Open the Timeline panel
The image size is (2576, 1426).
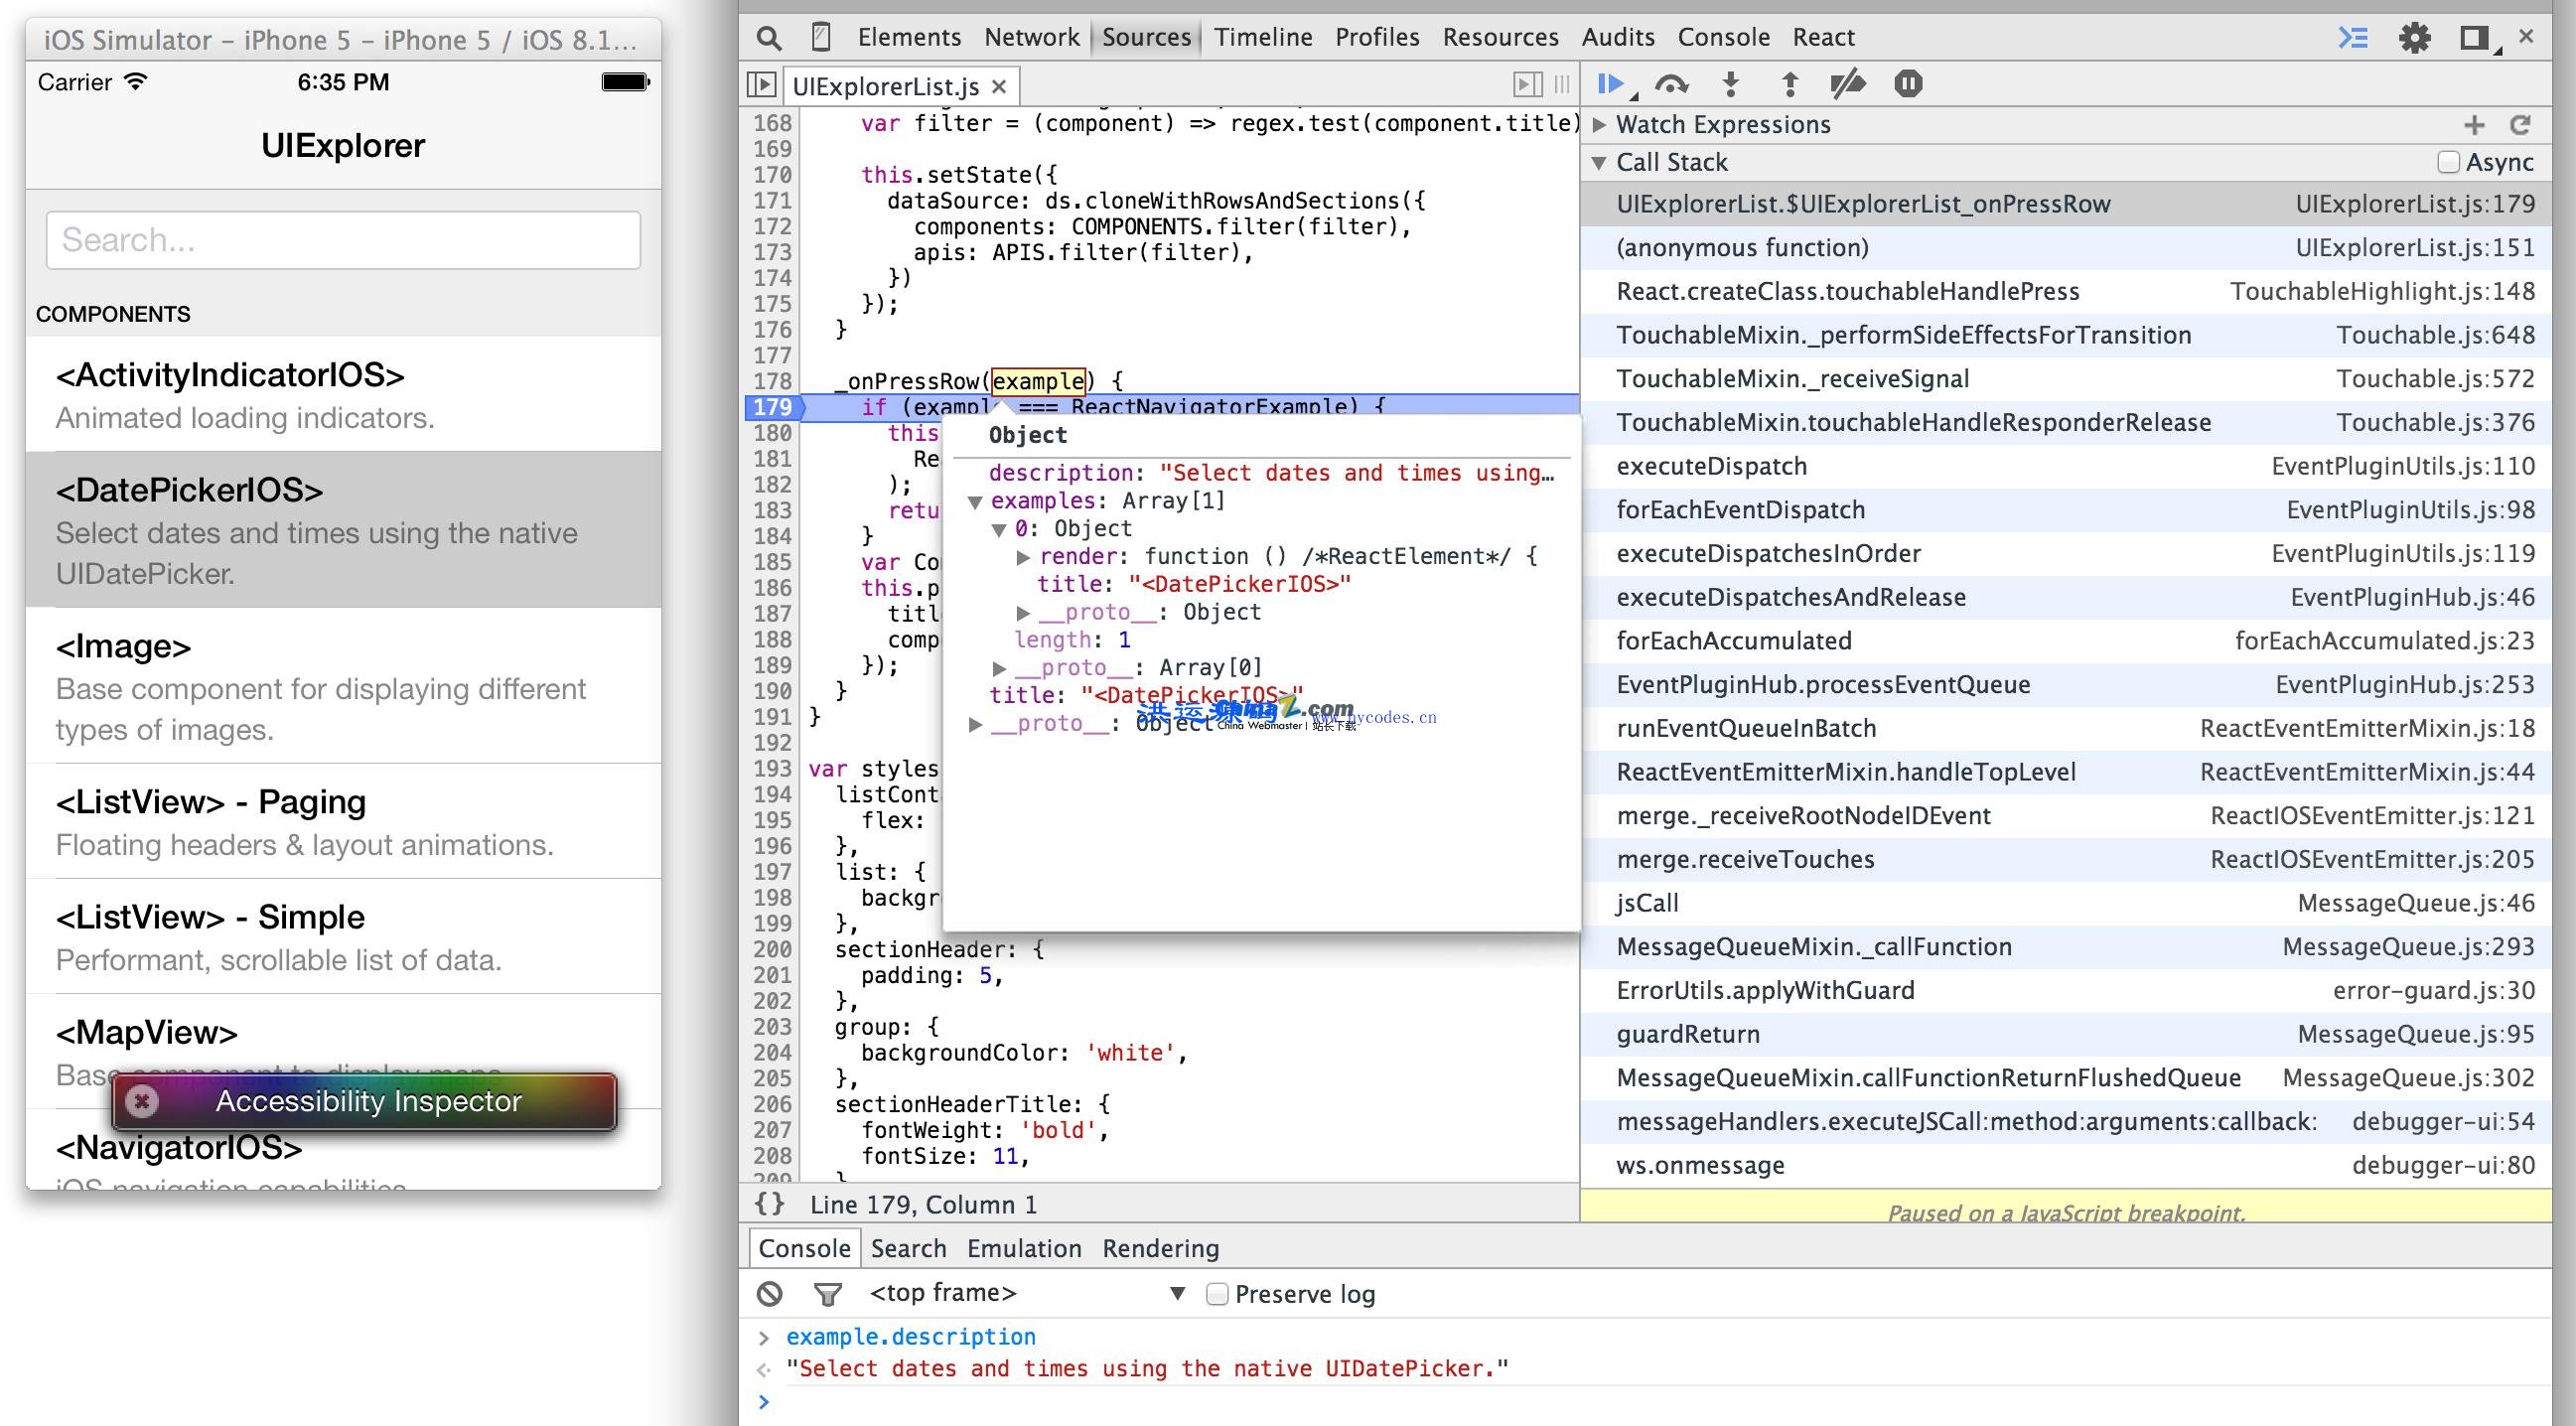click(1263, 38)
